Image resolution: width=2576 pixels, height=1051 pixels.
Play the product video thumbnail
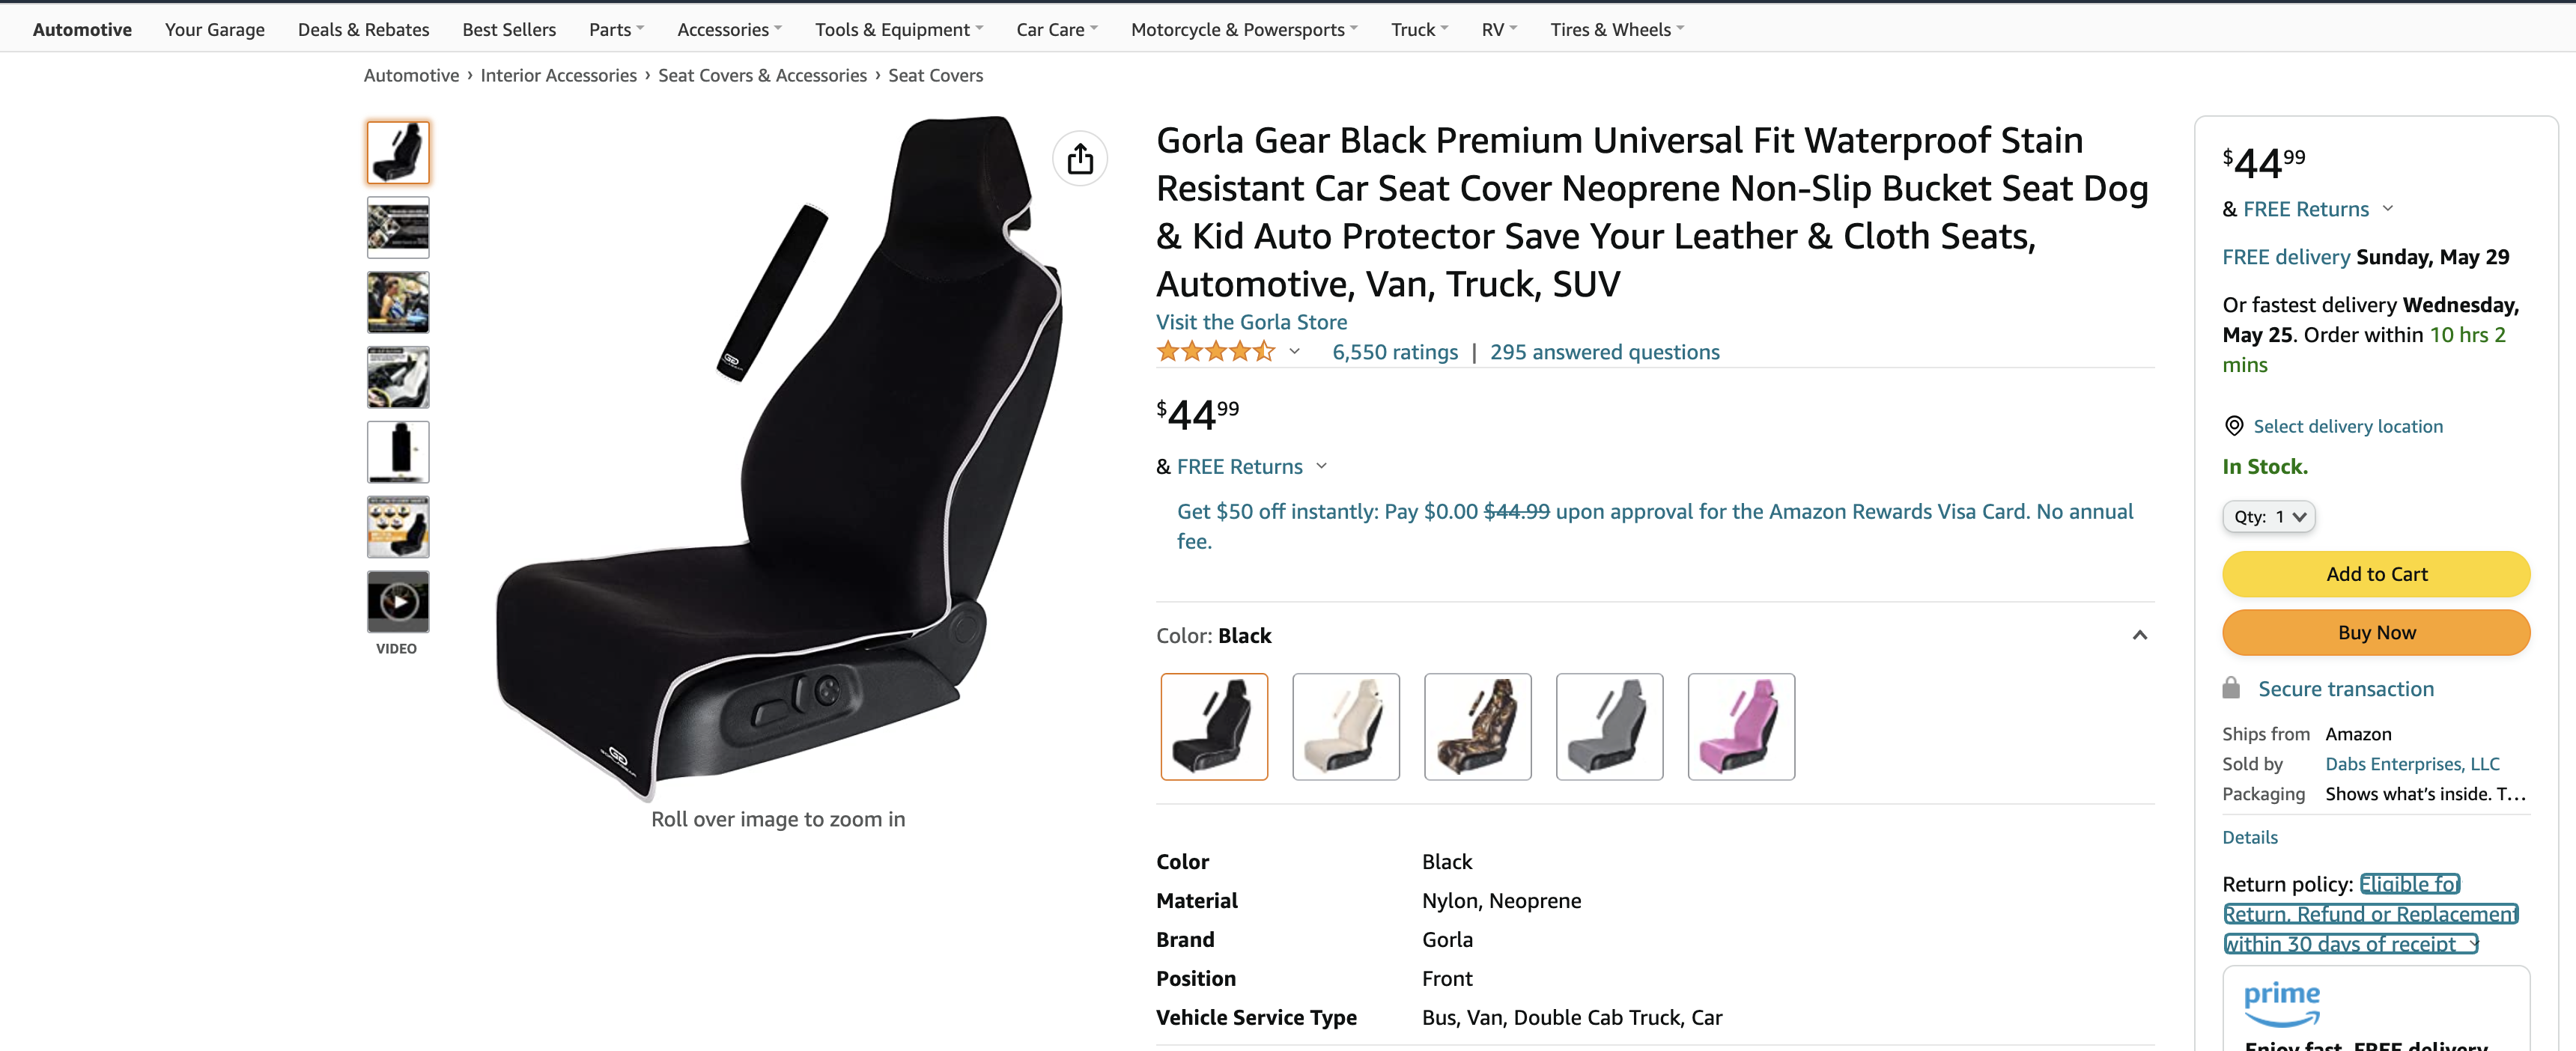coord(398,602)
